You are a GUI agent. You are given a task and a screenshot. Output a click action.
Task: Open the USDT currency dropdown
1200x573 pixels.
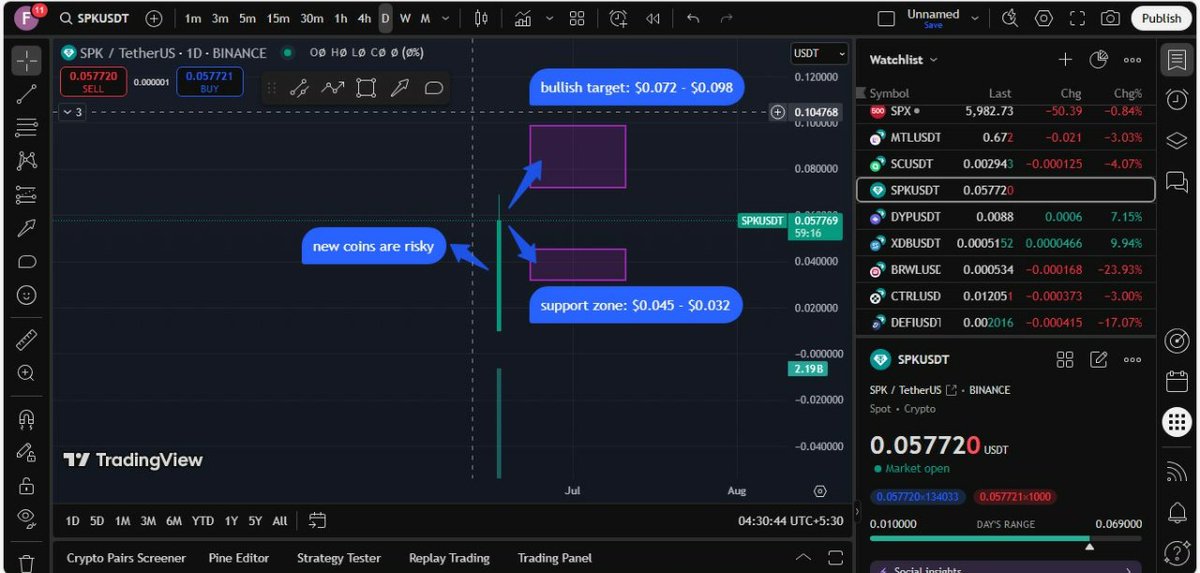point(819,53)
